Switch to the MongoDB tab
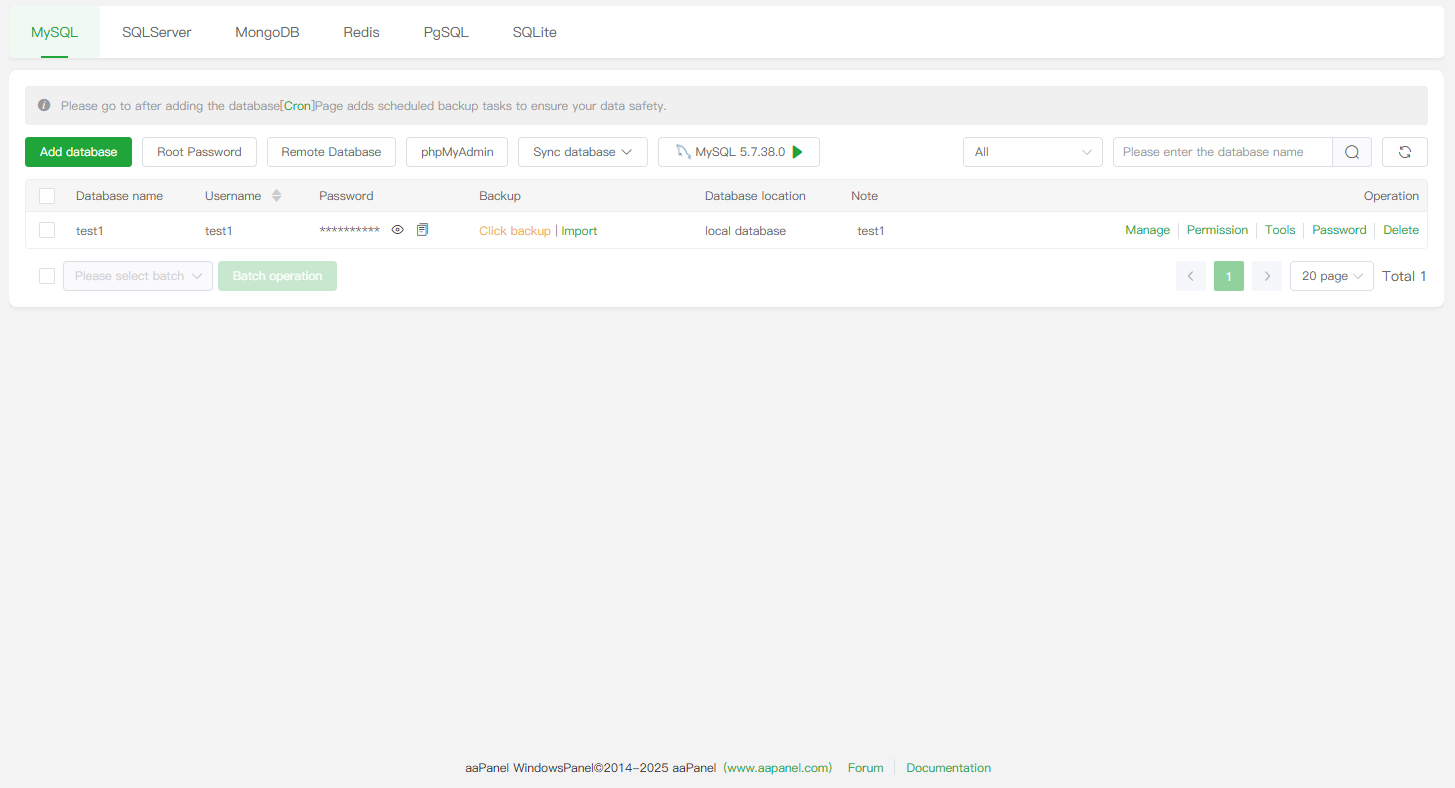 267,32
